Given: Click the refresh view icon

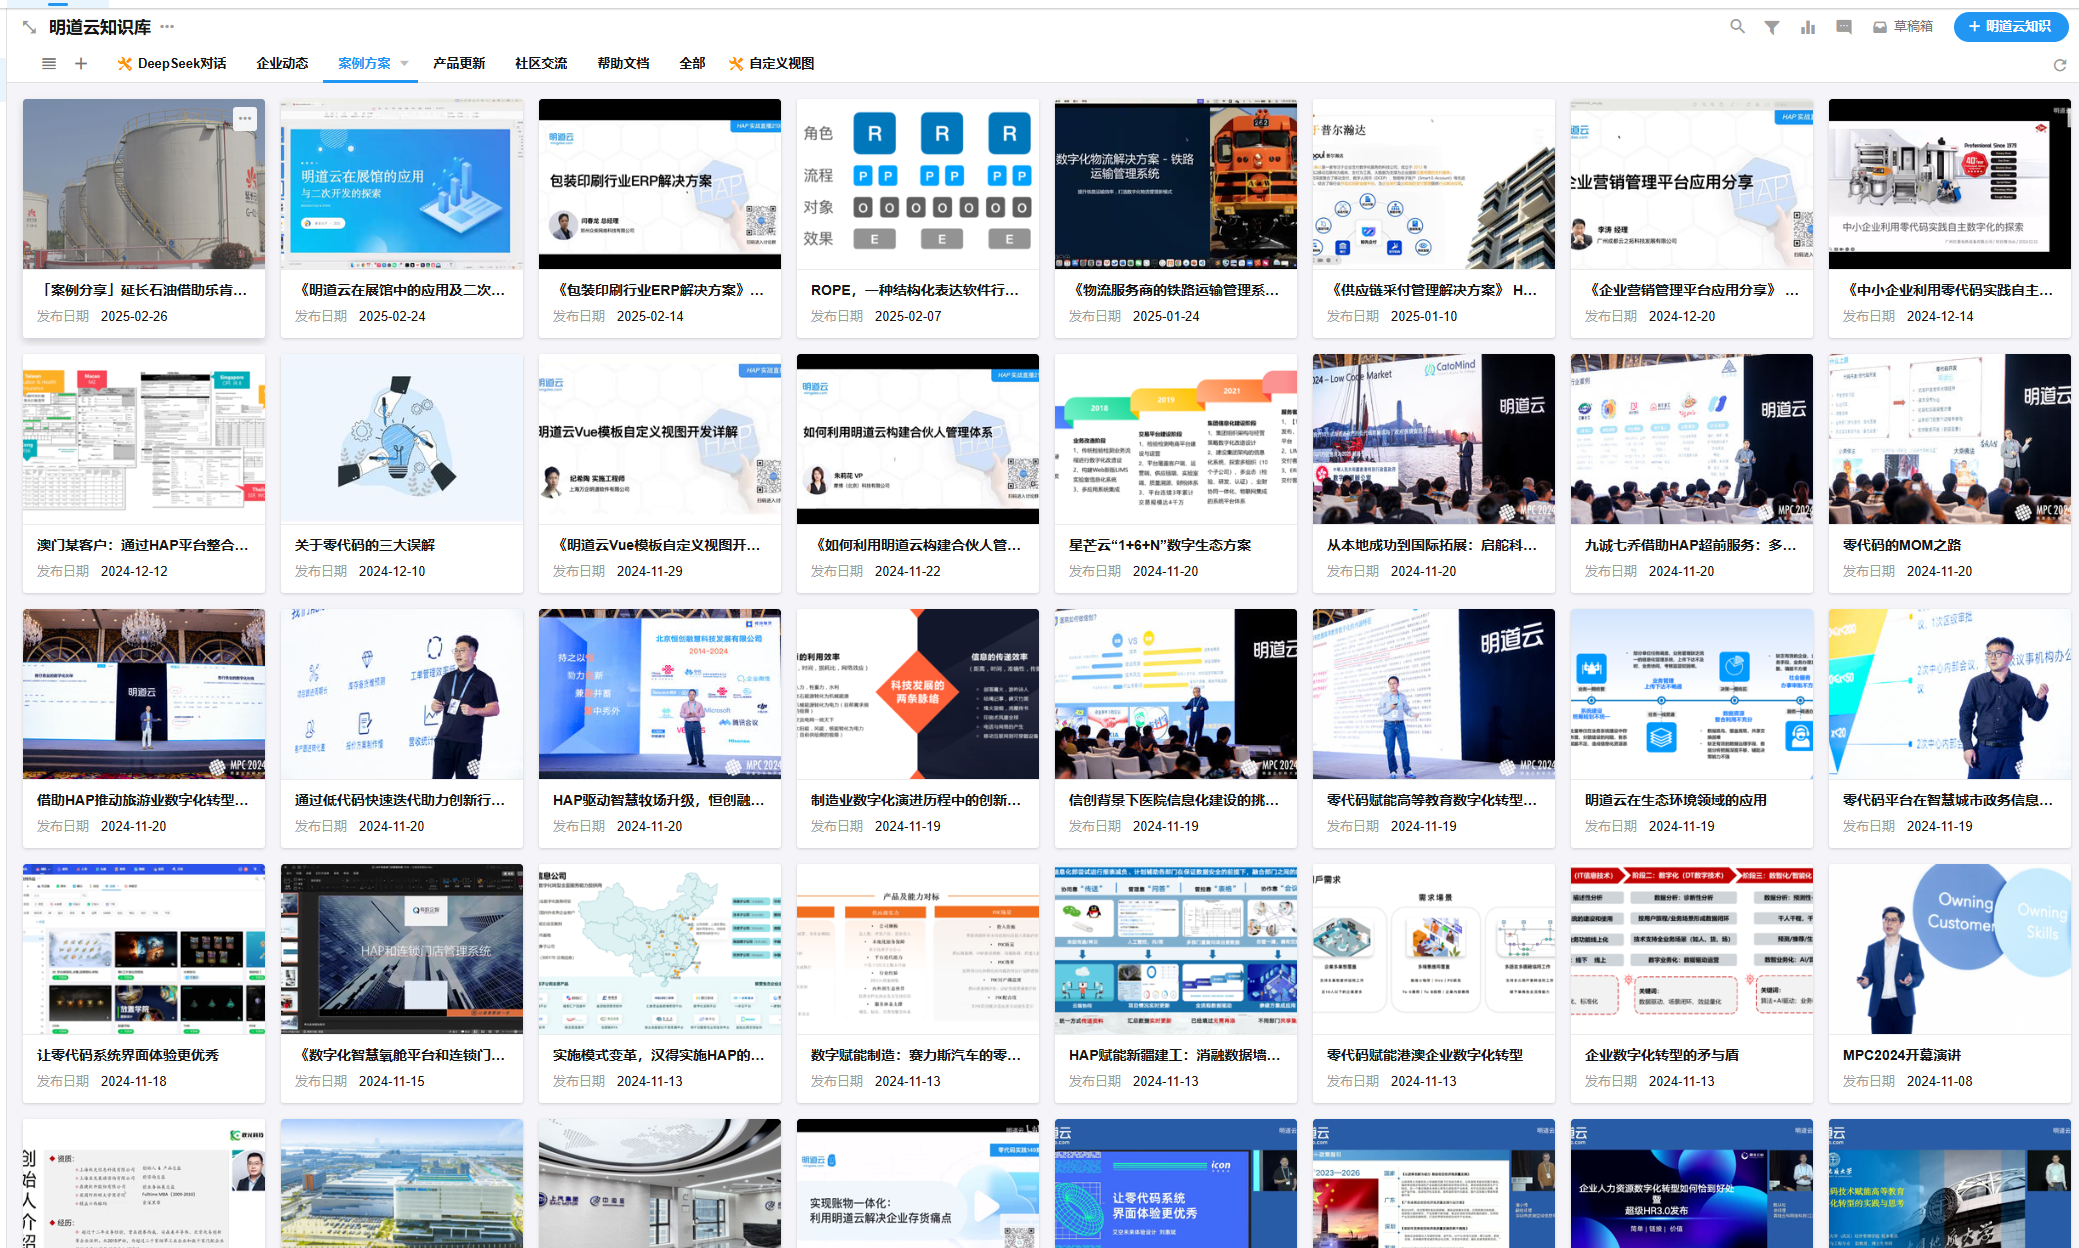Looking at the screenshot, I should pyautogui.click(x=2060, y=65).
